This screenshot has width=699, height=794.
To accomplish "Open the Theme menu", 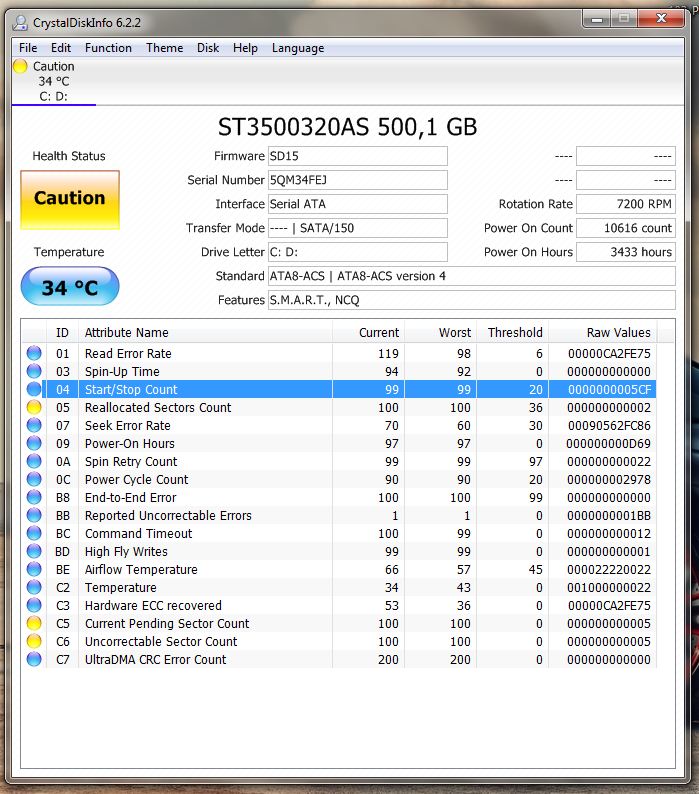I will coord(165,48).
